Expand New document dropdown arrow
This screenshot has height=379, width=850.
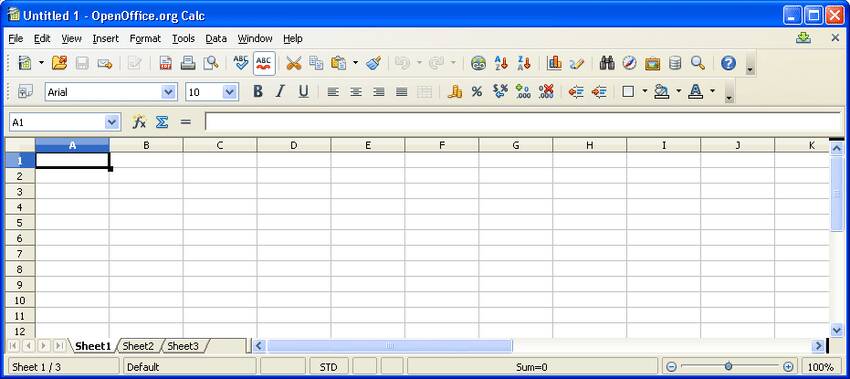(41, 63)
